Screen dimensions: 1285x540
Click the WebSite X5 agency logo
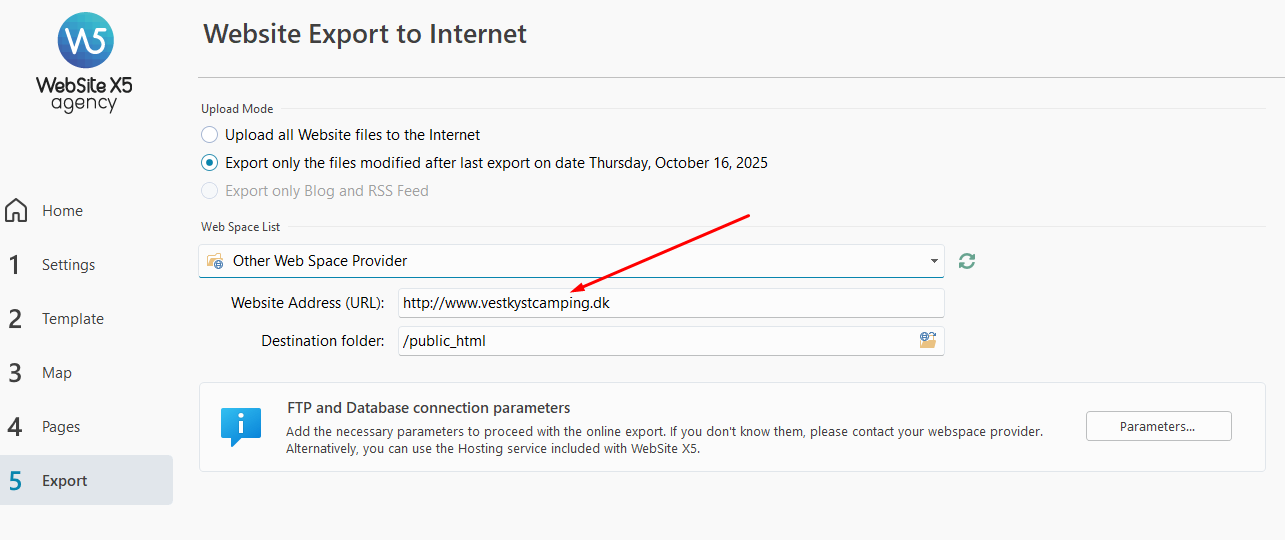(x=84, y=60)
